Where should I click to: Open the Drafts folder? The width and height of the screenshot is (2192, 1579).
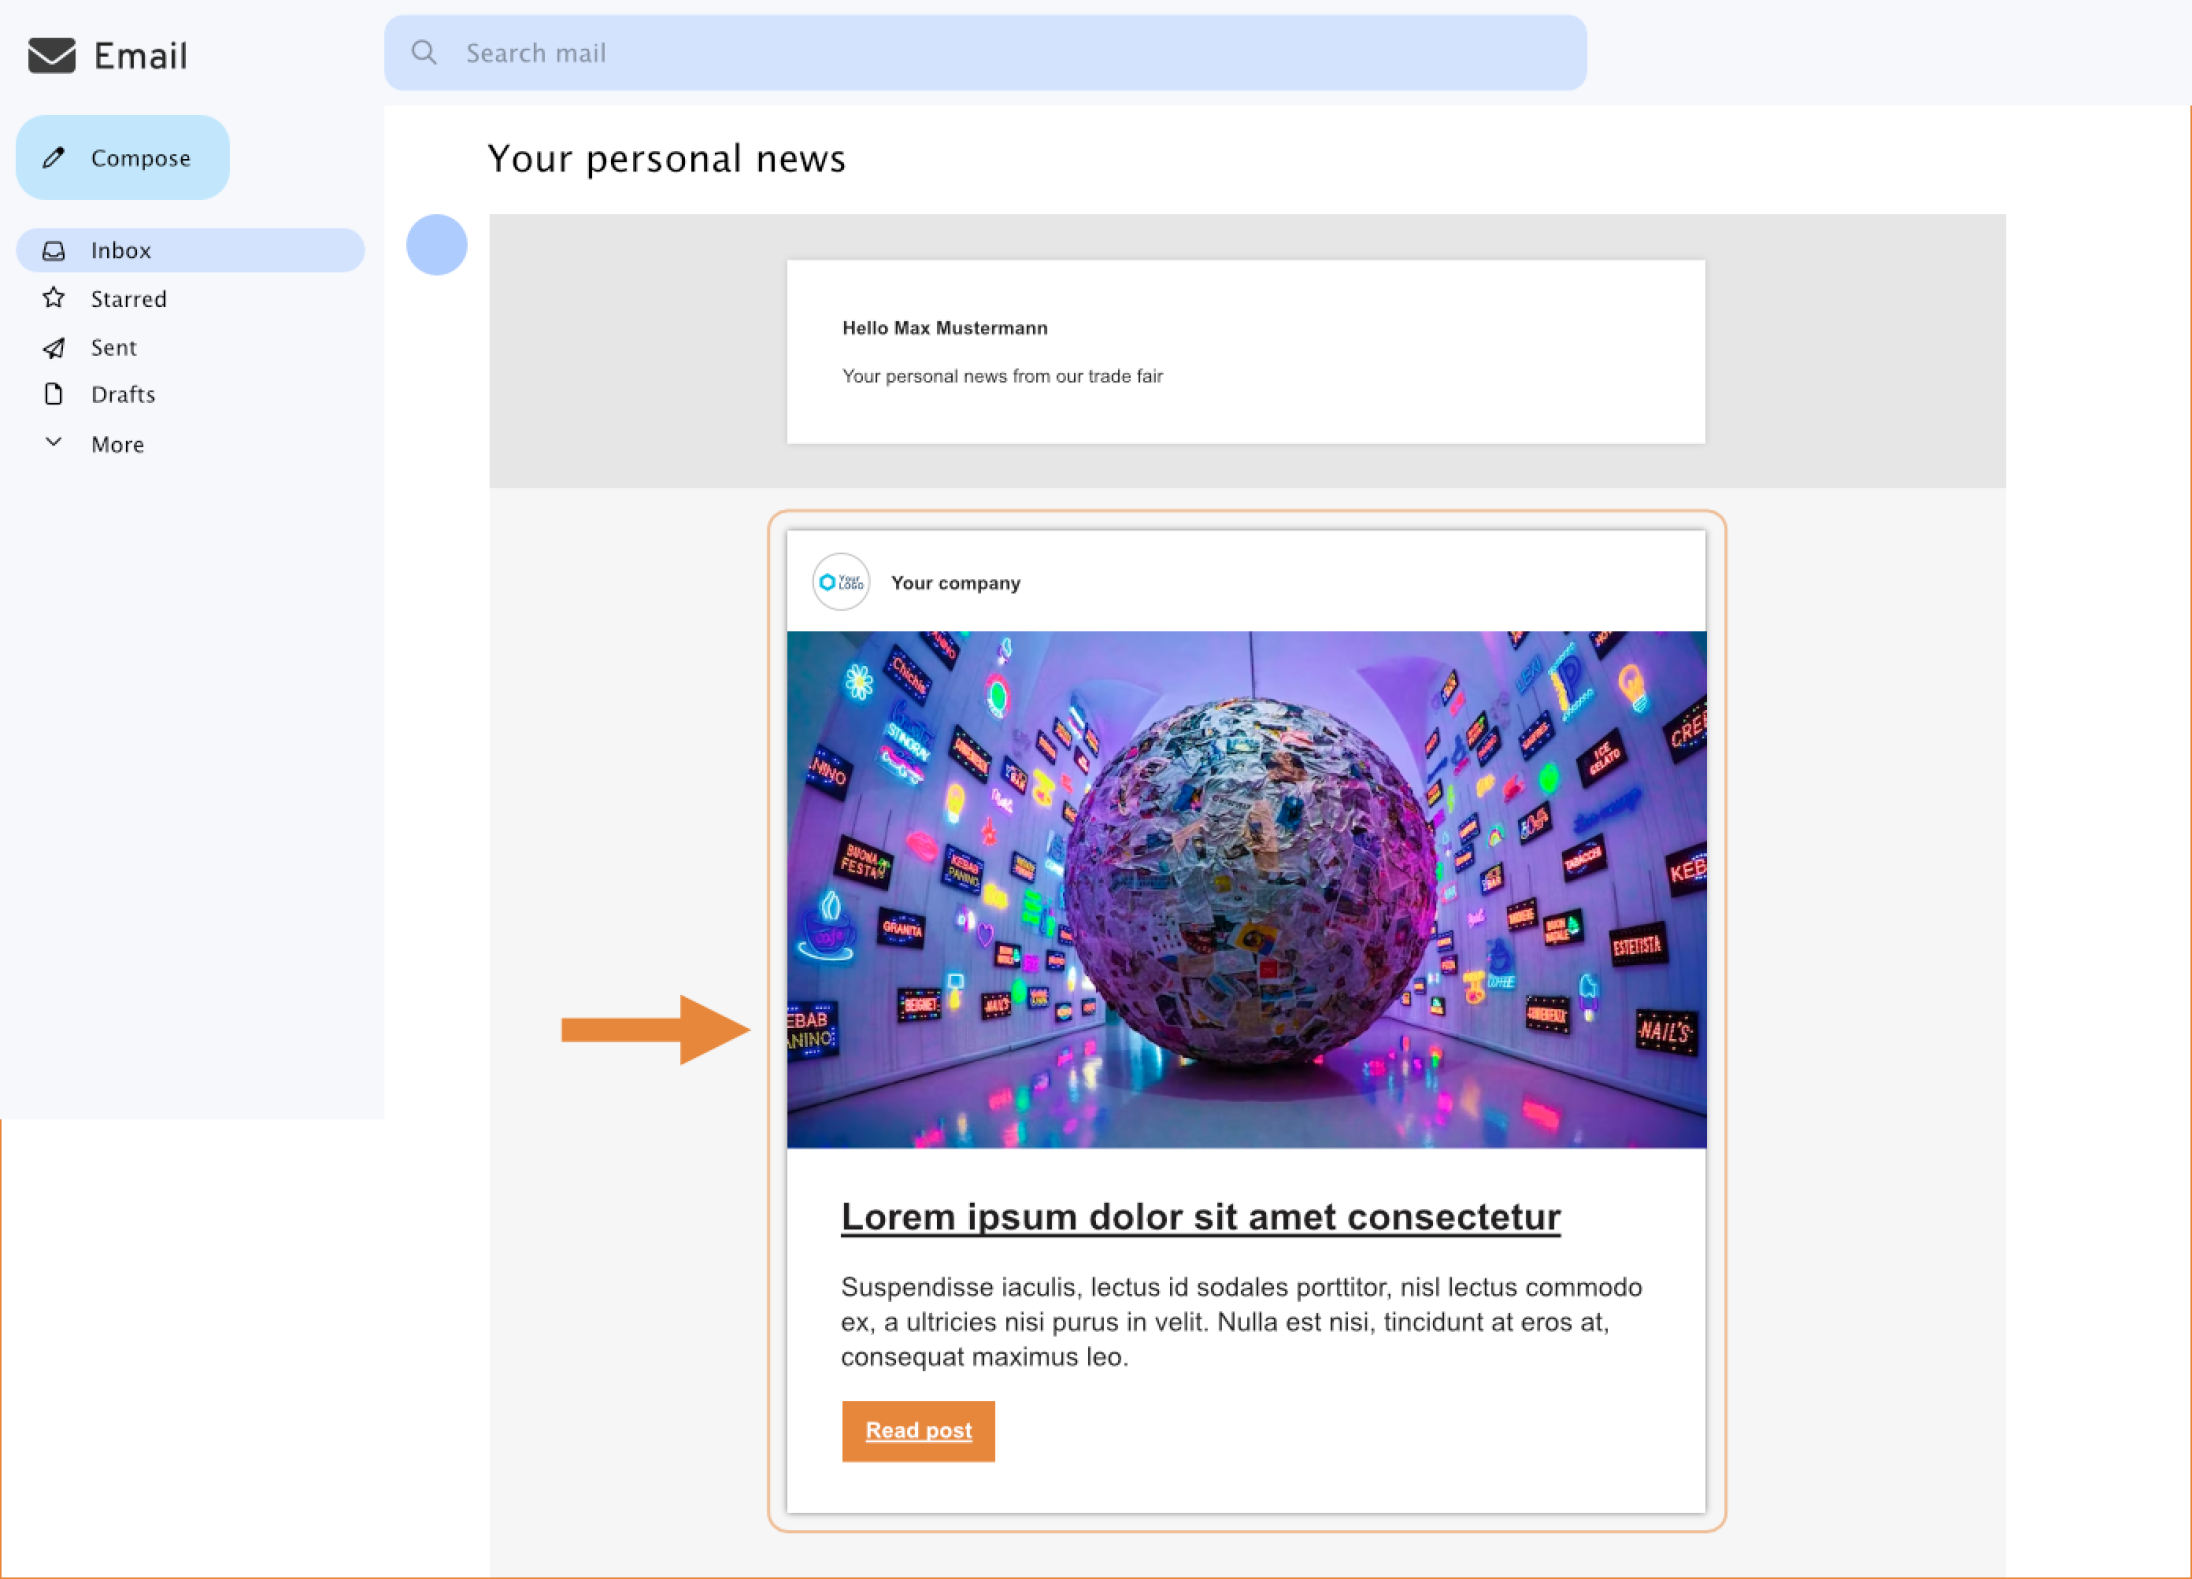click(123, 395)
